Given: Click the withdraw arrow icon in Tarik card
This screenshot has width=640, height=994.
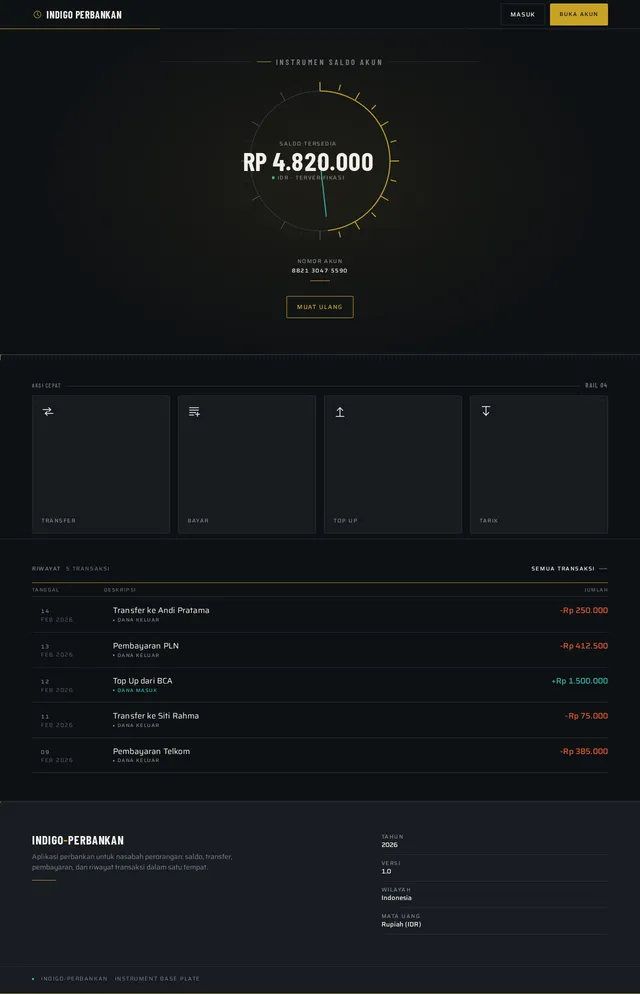Looking at the screenshot, I should point(486,411).
